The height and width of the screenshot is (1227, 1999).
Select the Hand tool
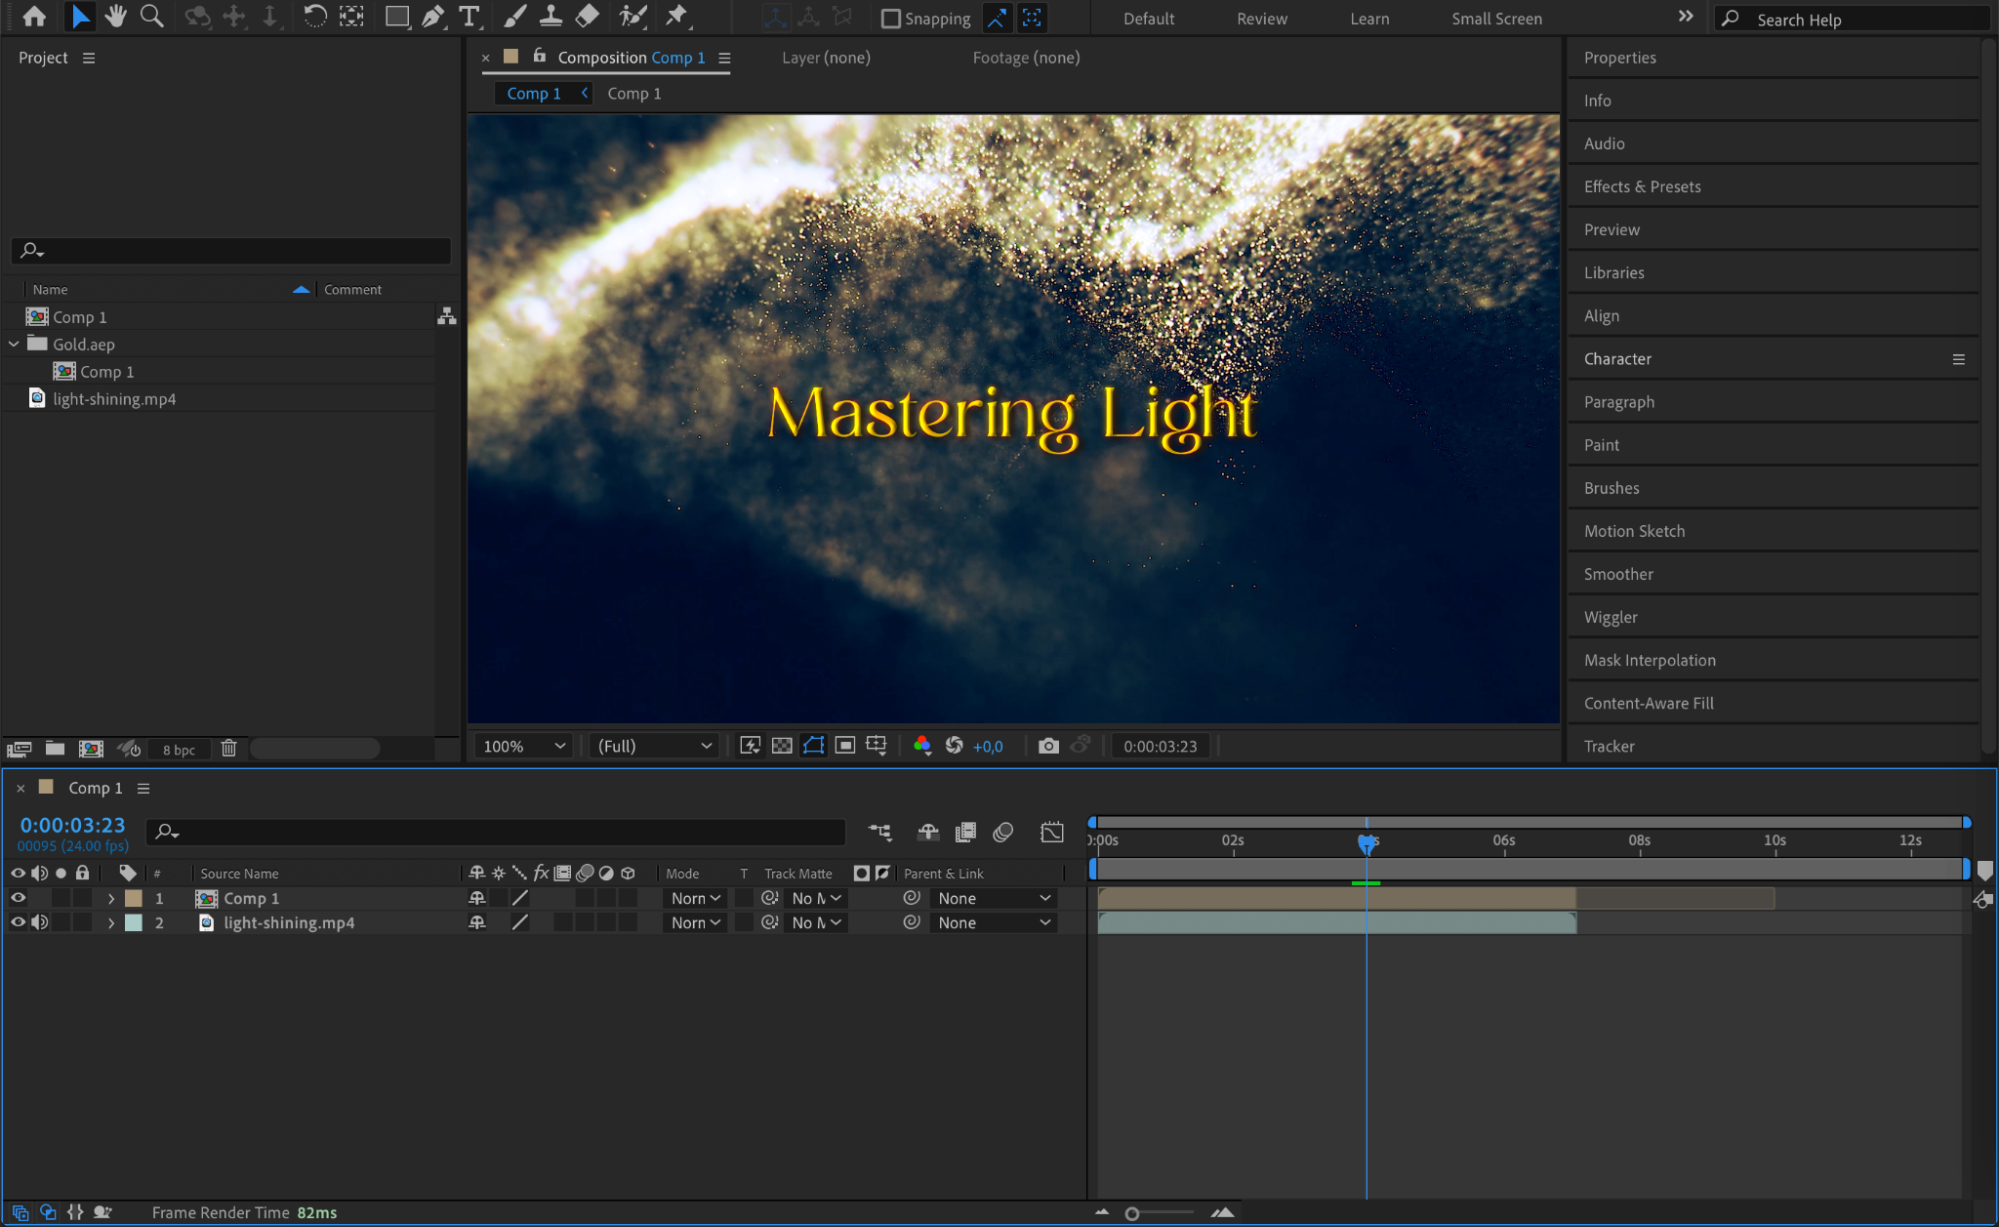[x=116, y=17]
